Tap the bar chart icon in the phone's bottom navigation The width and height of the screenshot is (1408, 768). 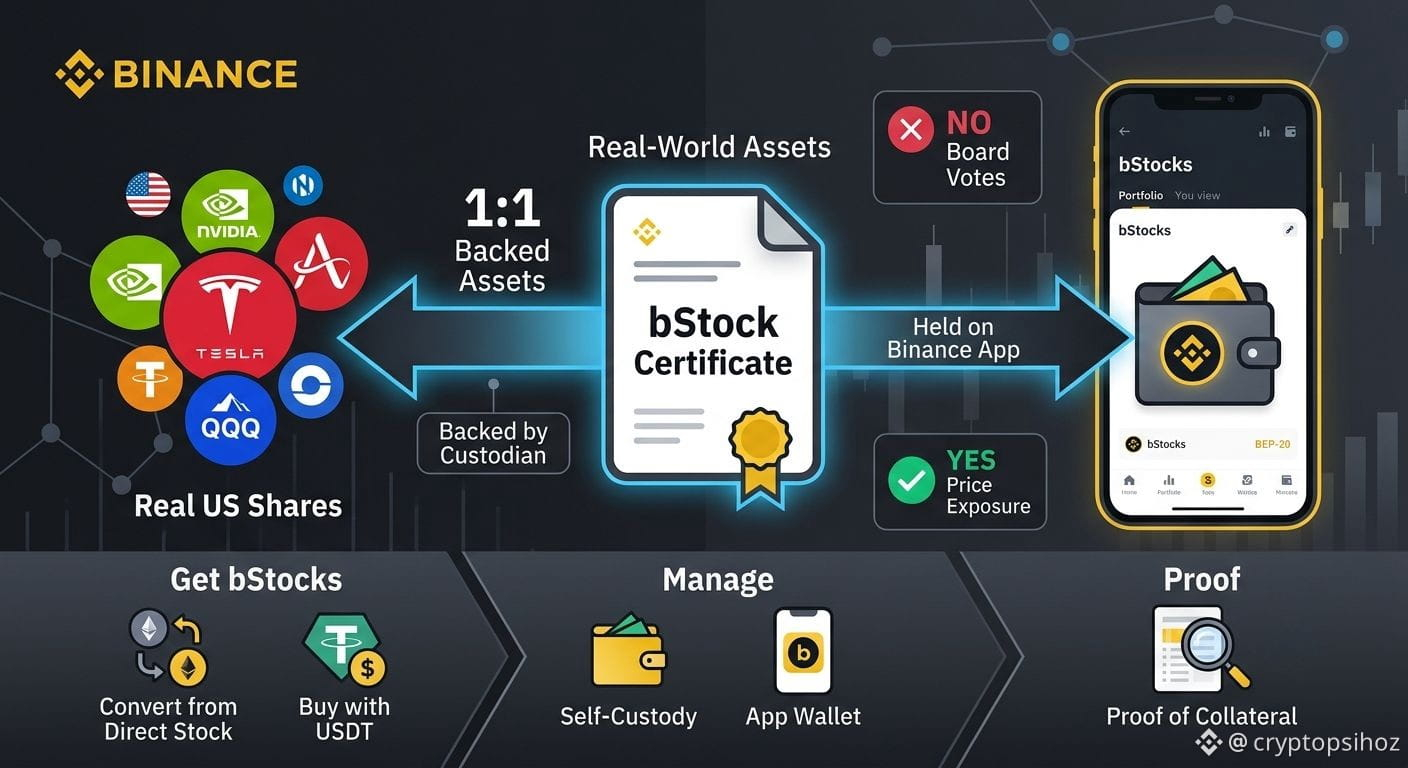[x=1168, y=481]
